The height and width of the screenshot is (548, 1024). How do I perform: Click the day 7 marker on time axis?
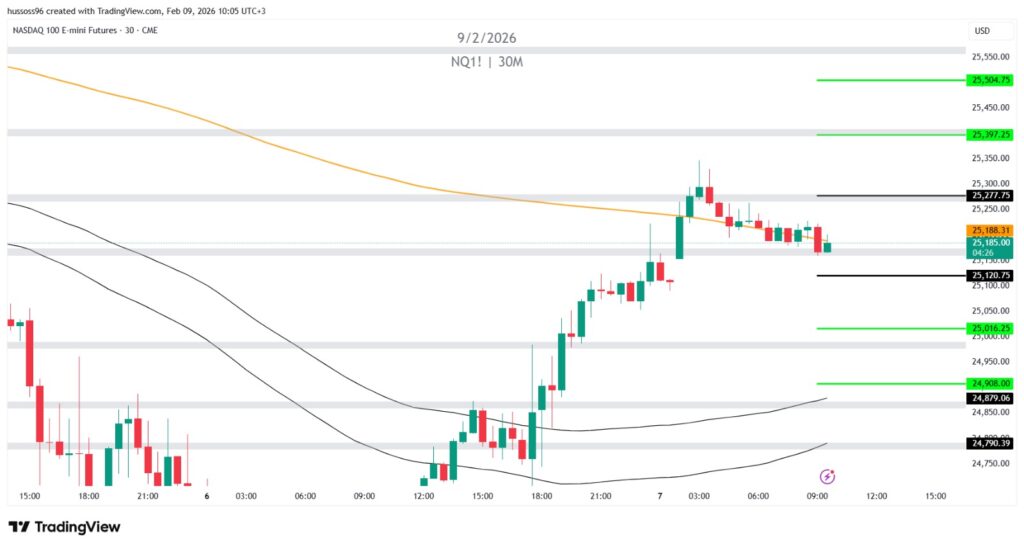coord(660,496)
